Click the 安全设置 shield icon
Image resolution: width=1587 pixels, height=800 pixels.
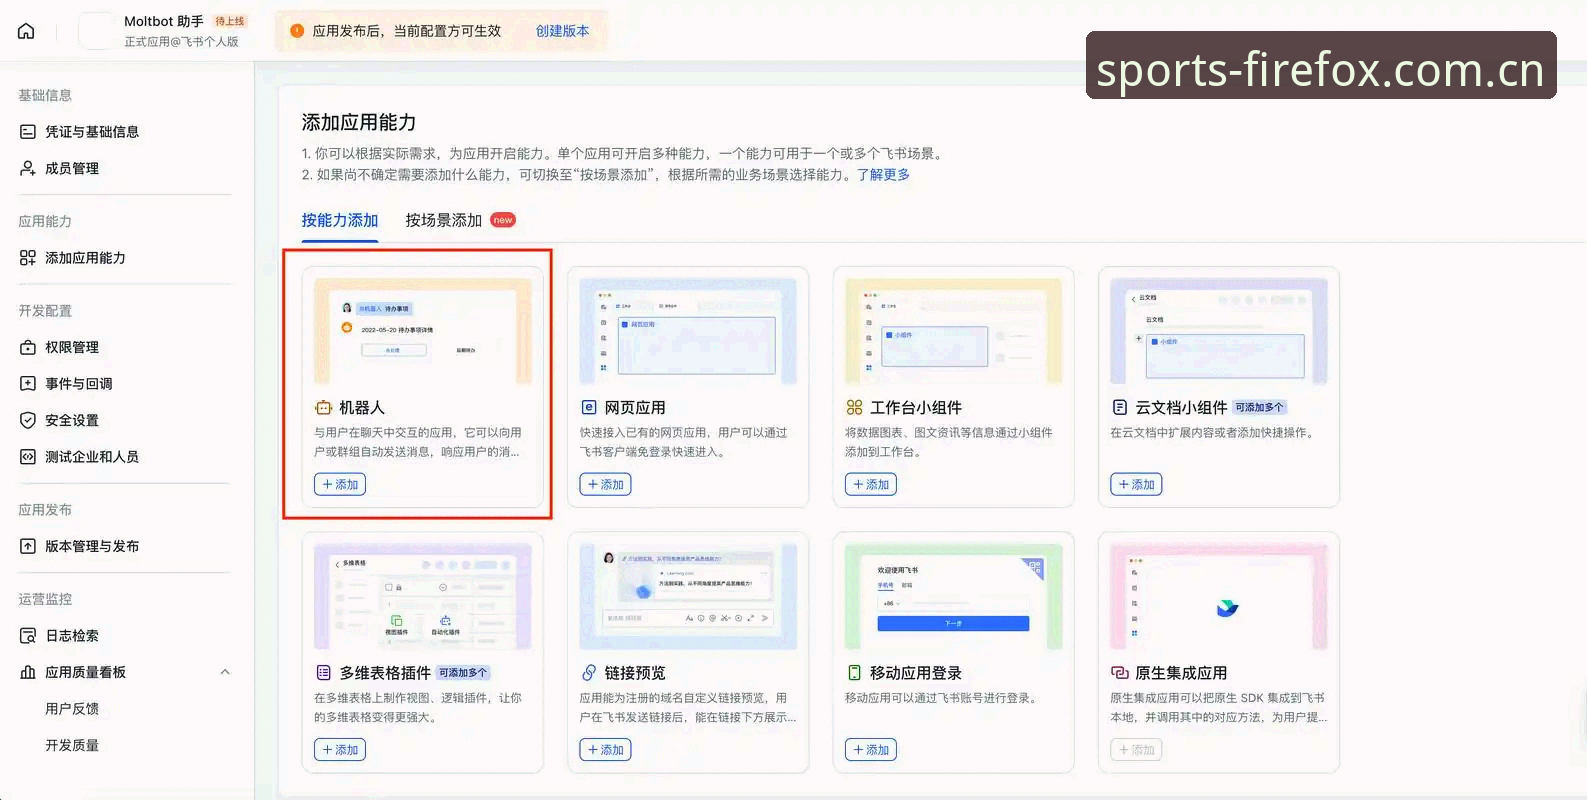tap(28, 420)
